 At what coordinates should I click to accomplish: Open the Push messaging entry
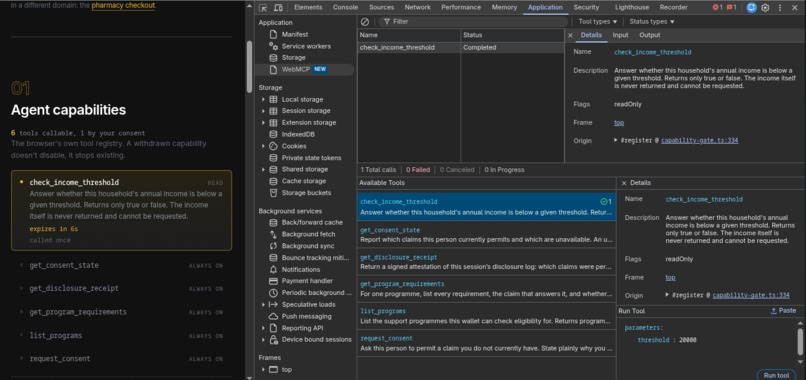click(x=306, y=316)
